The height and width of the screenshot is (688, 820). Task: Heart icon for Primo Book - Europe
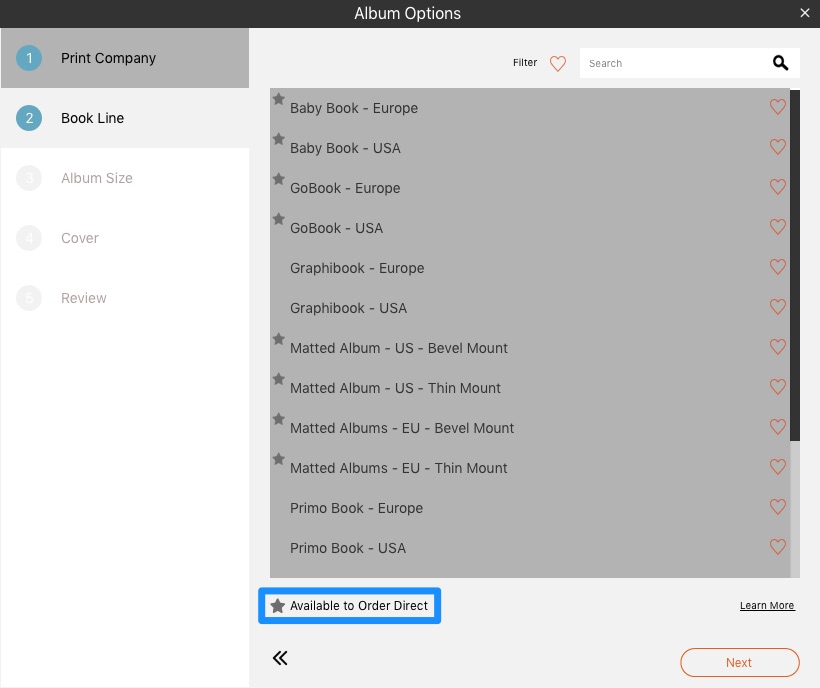[x=778, y=507]
